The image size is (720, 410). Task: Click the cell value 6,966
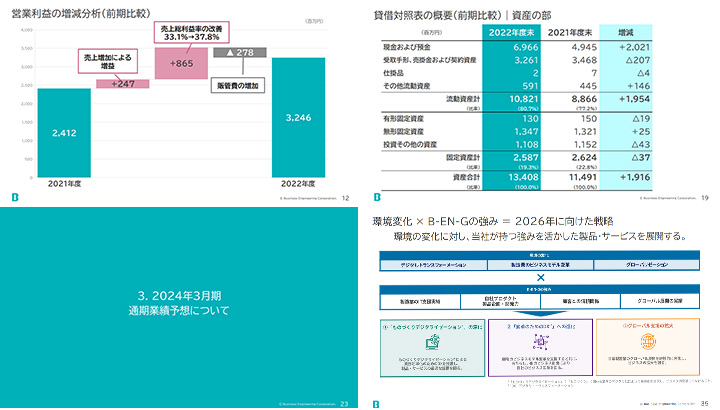point(526,47)
